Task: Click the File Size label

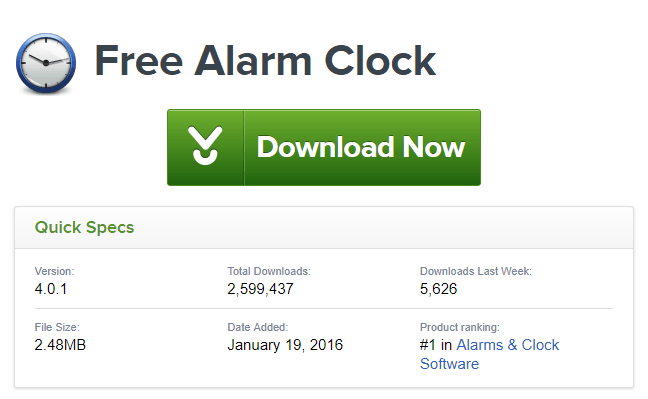Action: (x=57, y=327)
